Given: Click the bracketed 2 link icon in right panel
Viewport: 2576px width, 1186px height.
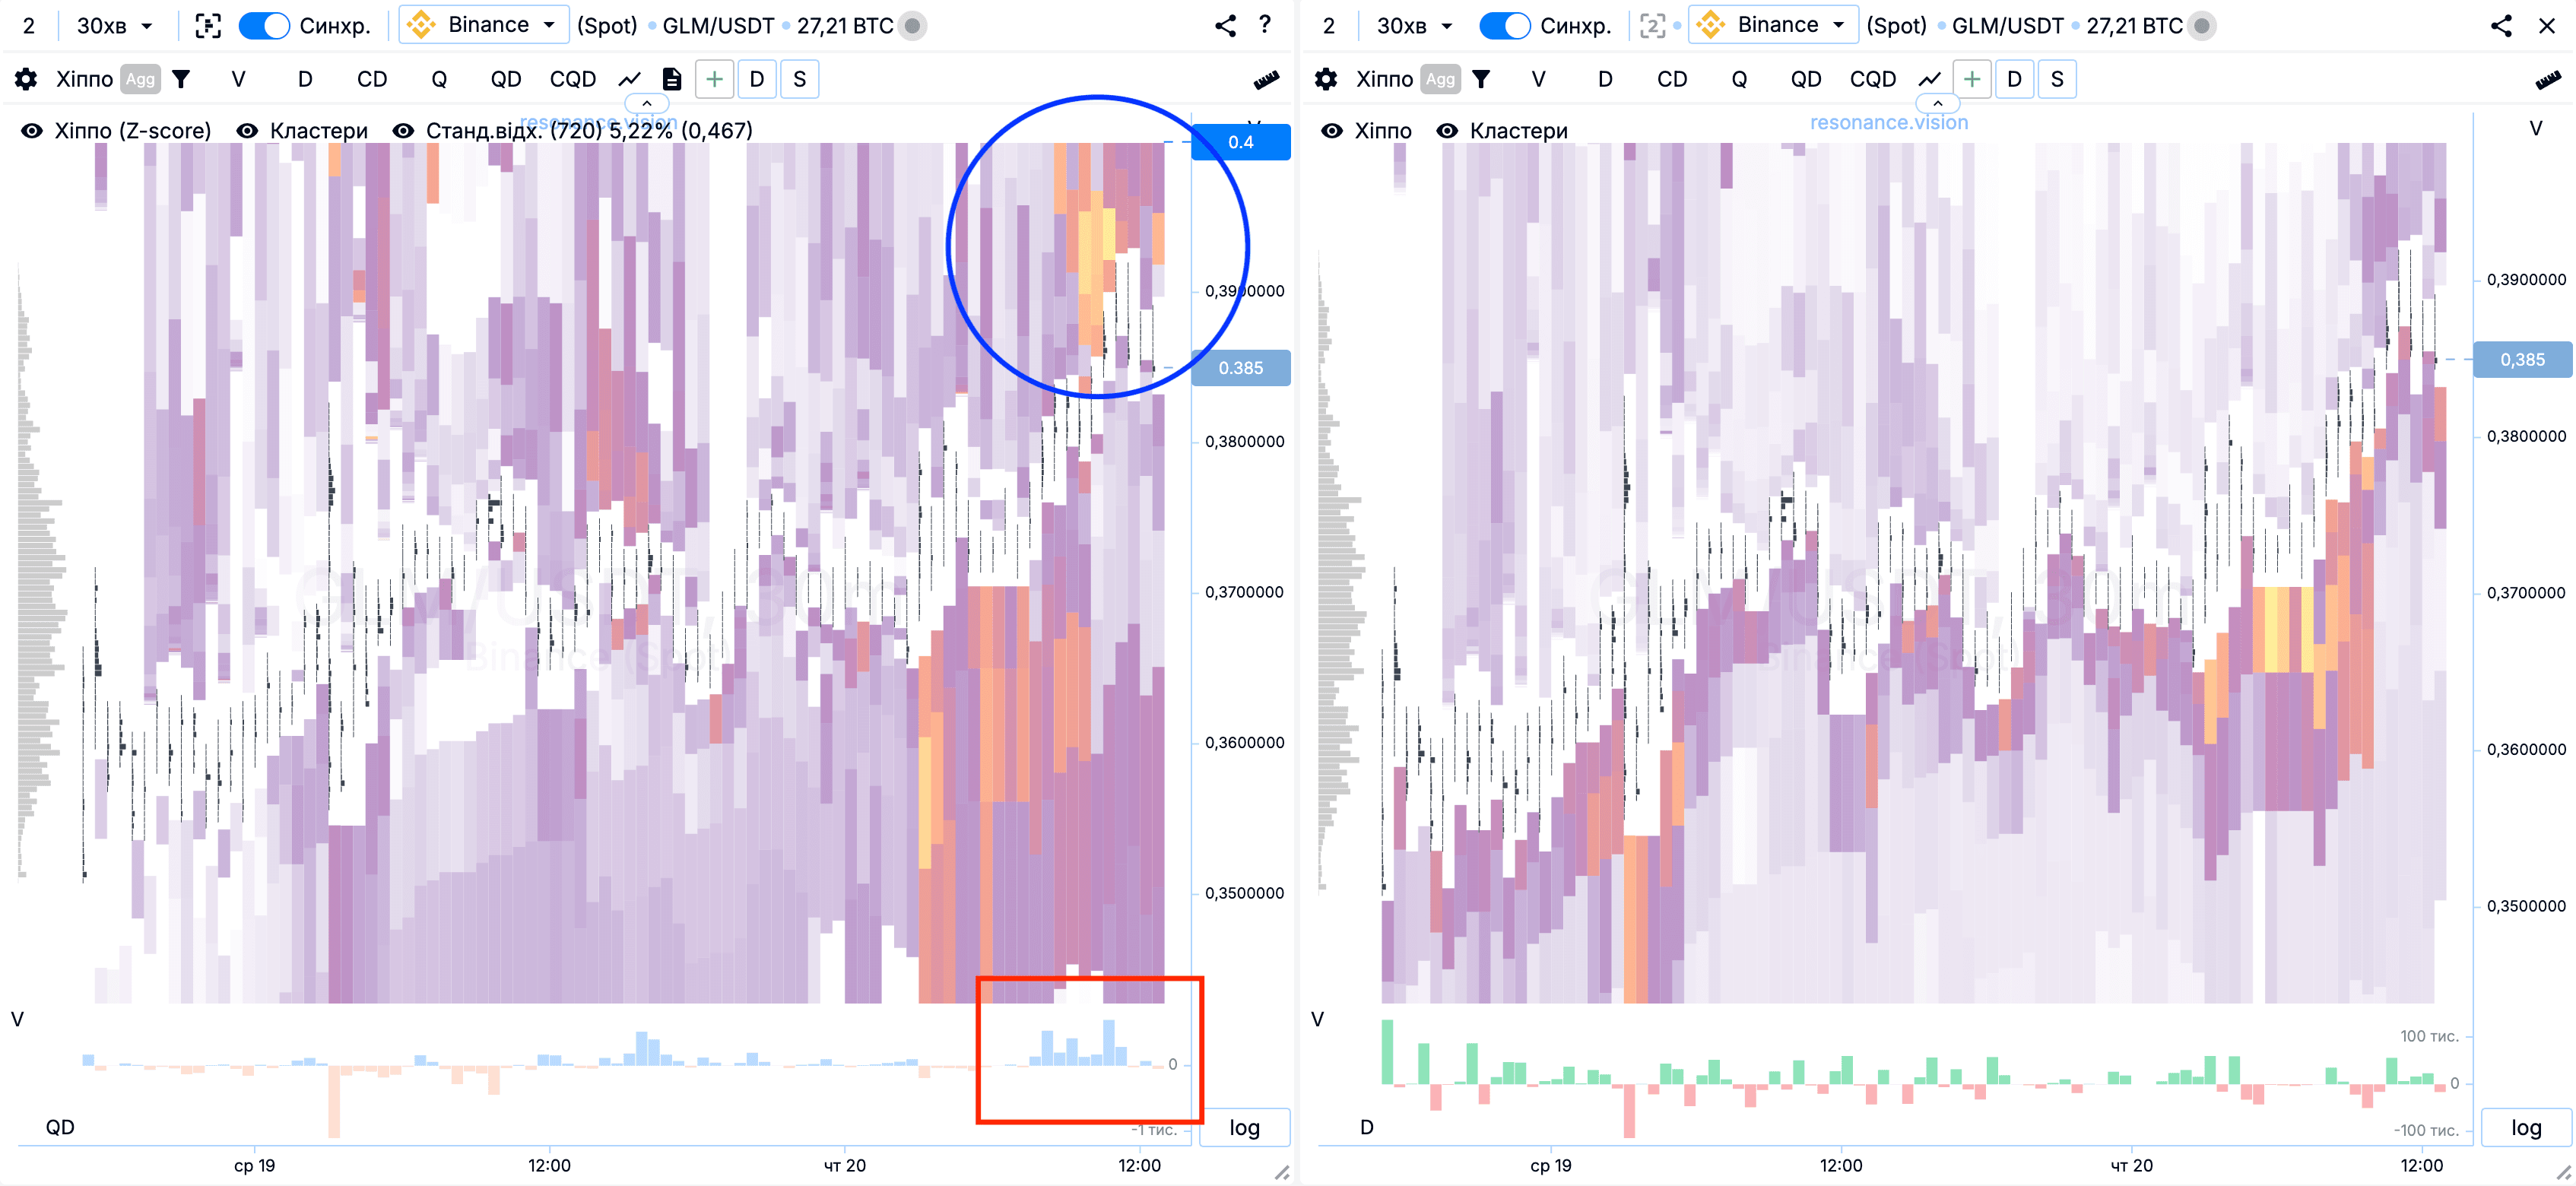Looking at the screenshot, I should [x=1652, y=26].
